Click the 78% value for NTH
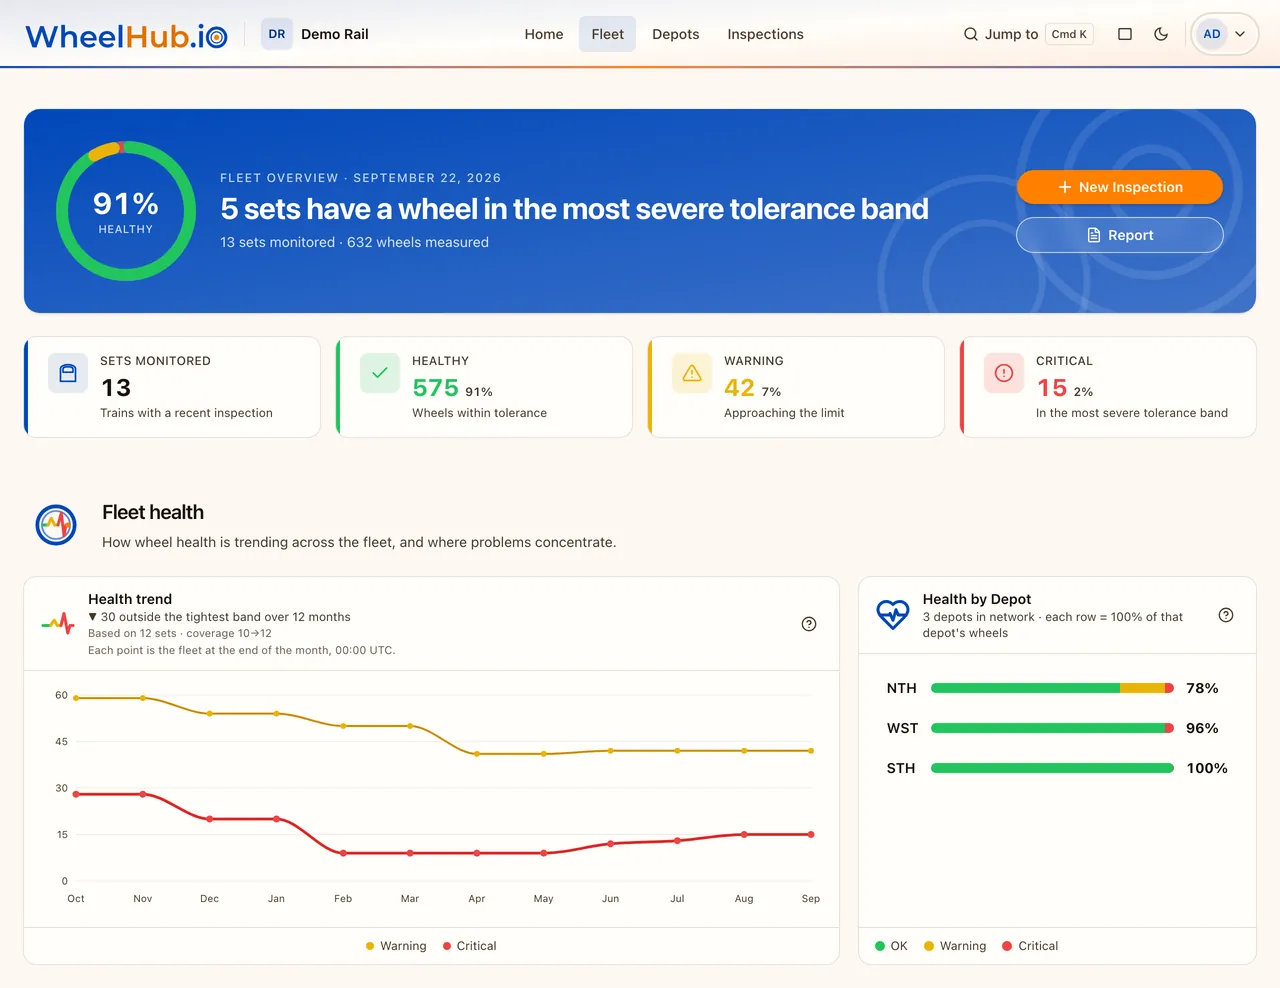 pyautogui.click(x=1202, y=688)
